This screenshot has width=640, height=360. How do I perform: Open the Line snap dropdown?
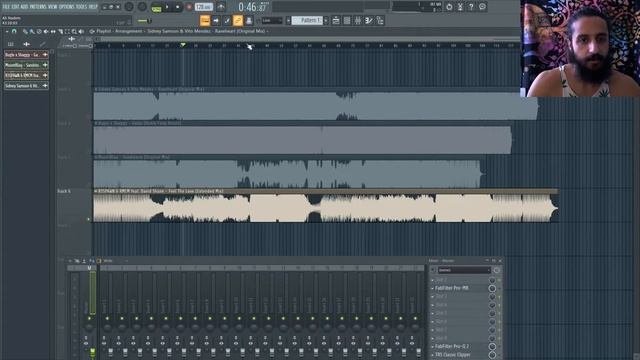point(272,20)
